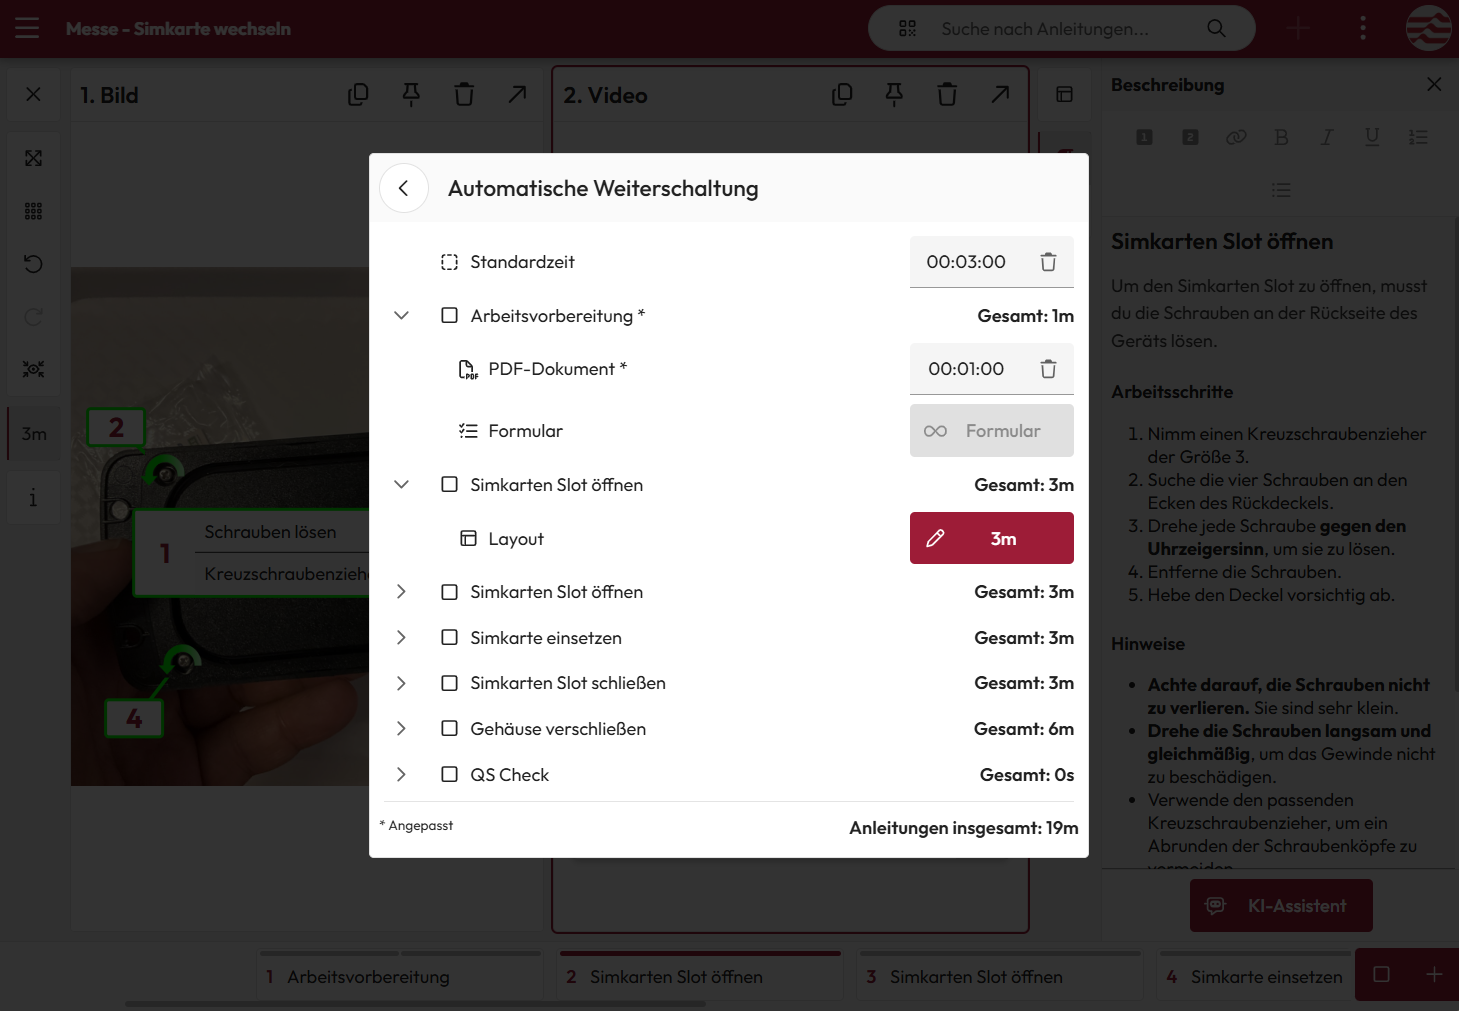Open the hamburger menu
1459x1011 pixels.
coord(27,29)
